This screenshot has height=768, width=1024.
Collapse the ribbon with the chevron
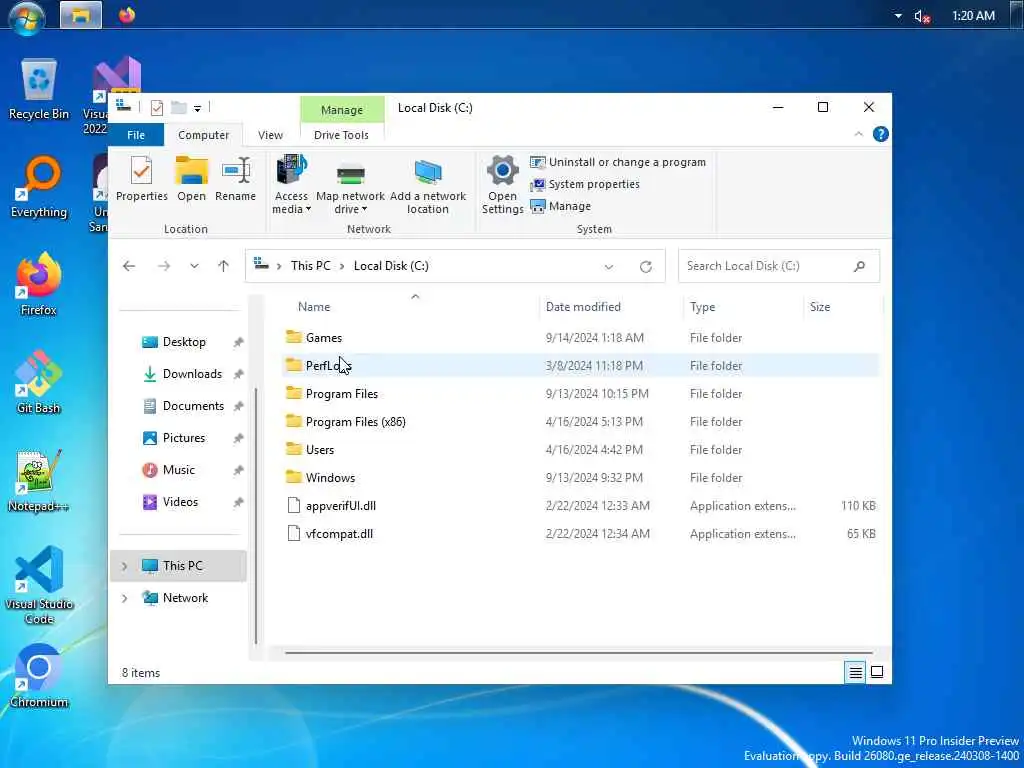tap(859, 134)
